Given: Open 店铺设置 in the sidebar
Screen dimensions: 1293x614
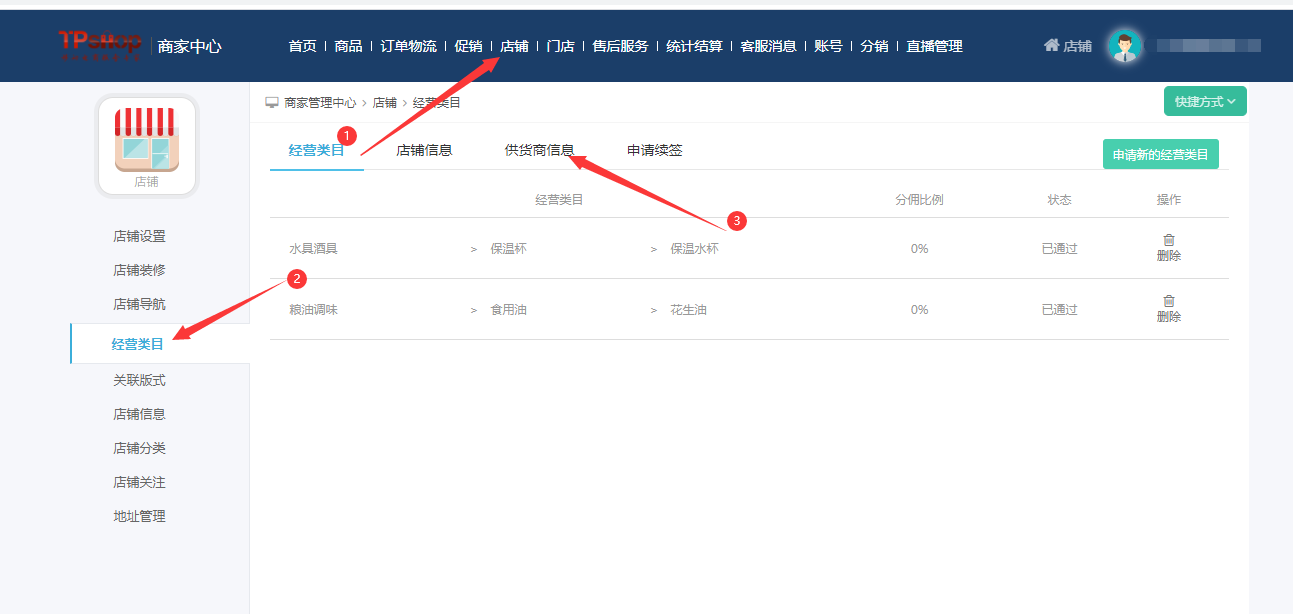Looking at the screenshot, I should click(x=139, y=236).
